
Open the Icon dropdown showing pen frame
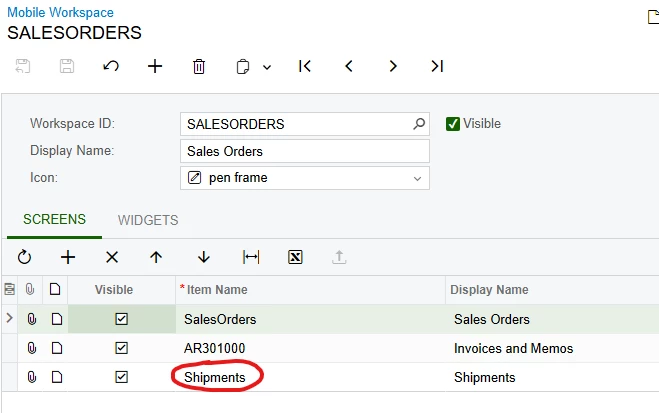point(305,178)
